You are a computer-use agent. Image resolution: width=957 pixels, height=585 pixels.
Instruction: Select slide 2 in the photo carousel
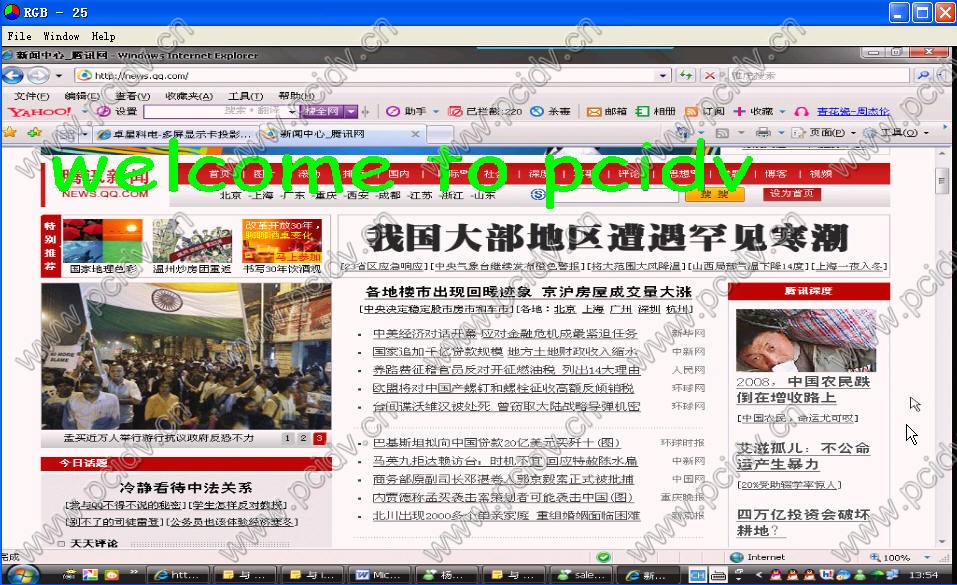(x=303, y=438)
